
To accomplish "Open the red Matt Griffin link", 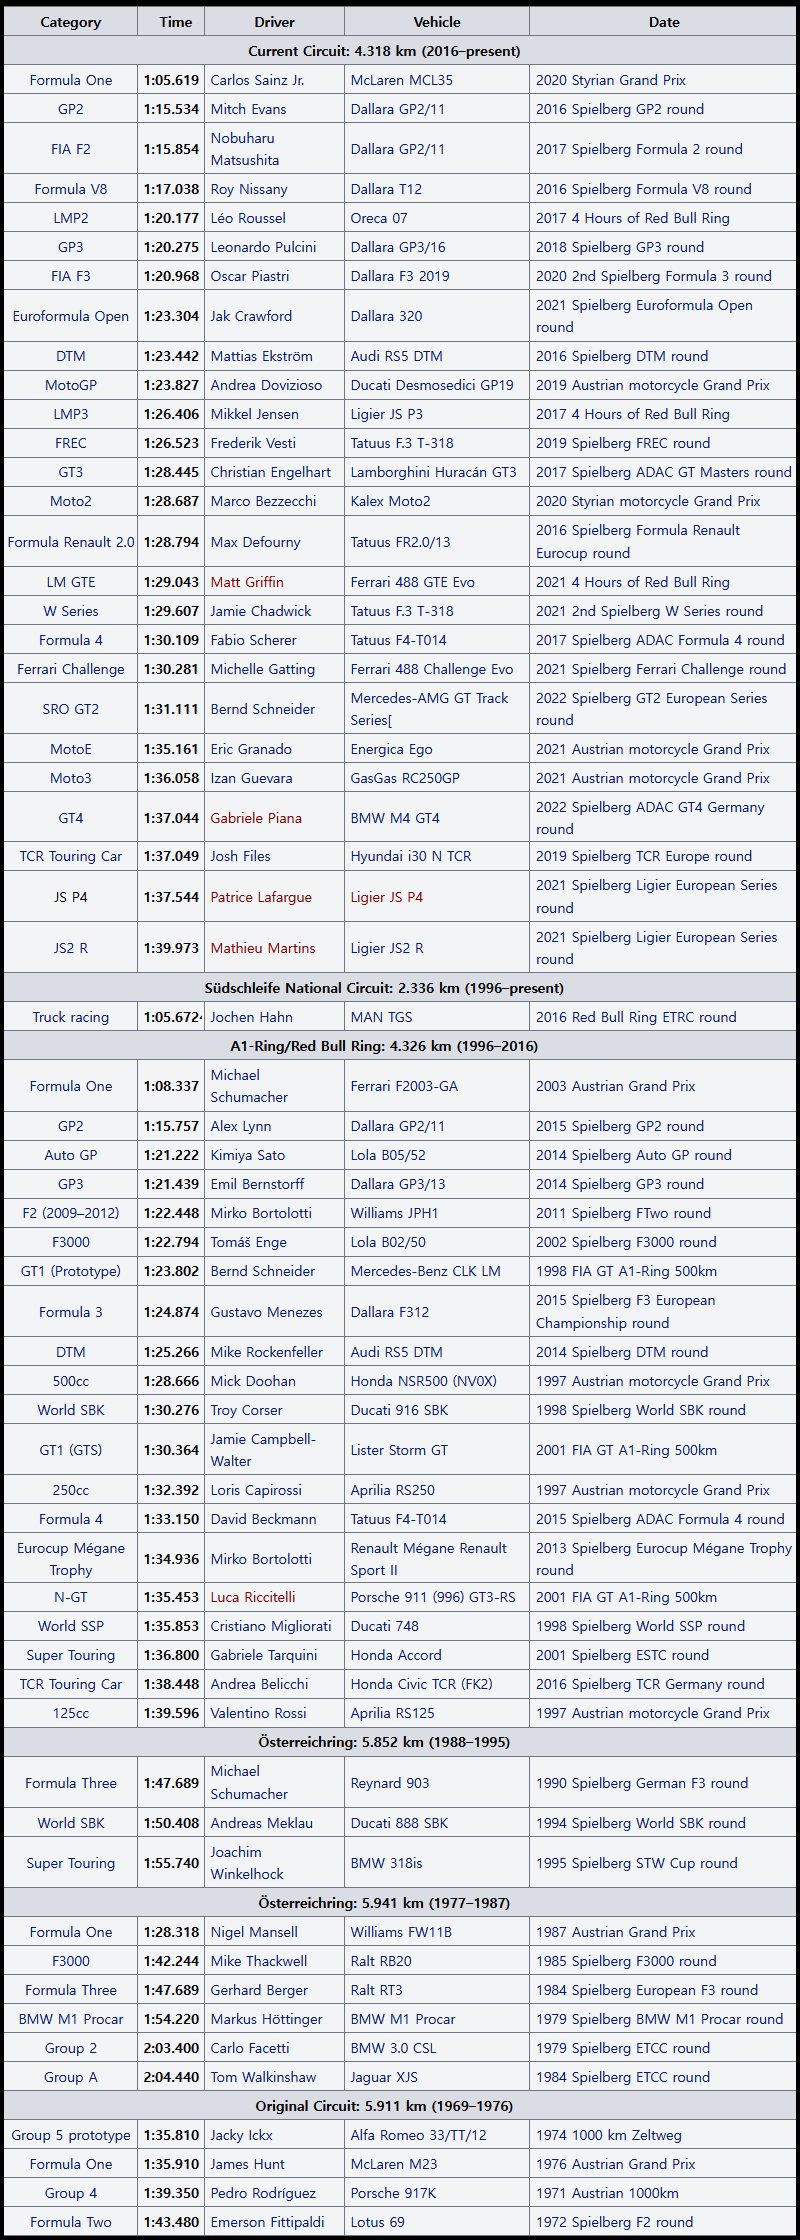I will pyautogui.click(x=247, y=582).
